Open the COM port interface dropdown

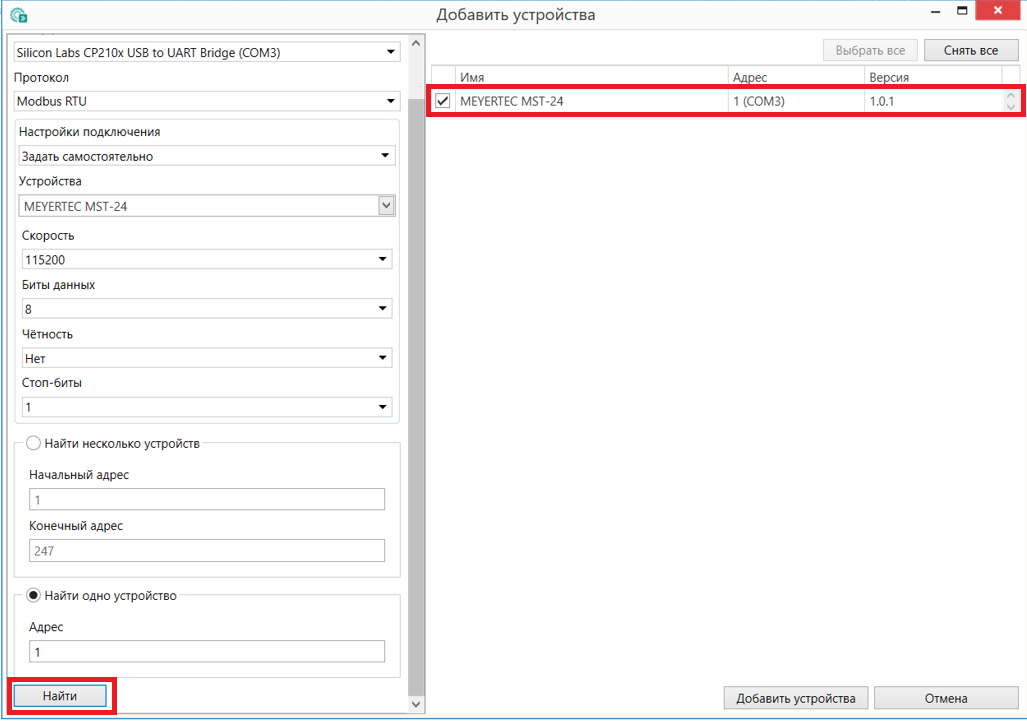point(206,52)
